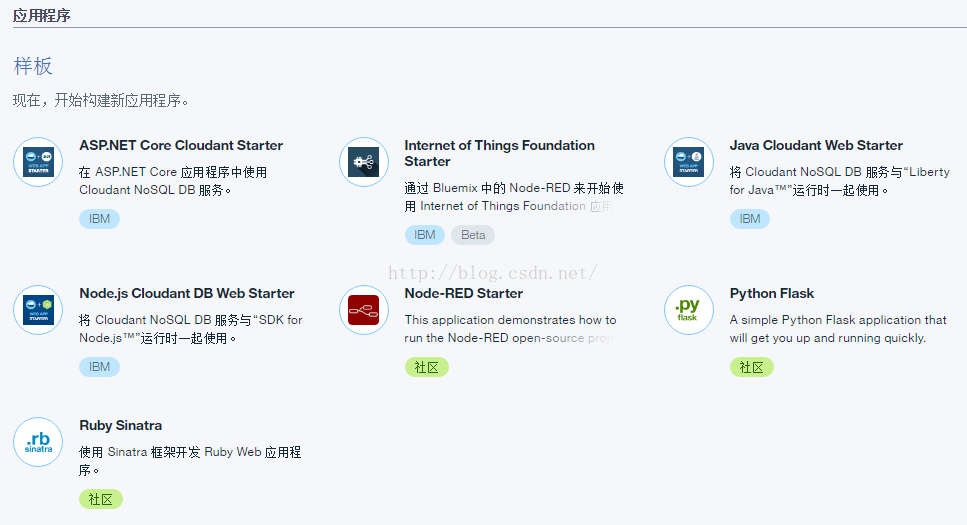Open Internet of Things Foundation Starter title

pos(500,153)
